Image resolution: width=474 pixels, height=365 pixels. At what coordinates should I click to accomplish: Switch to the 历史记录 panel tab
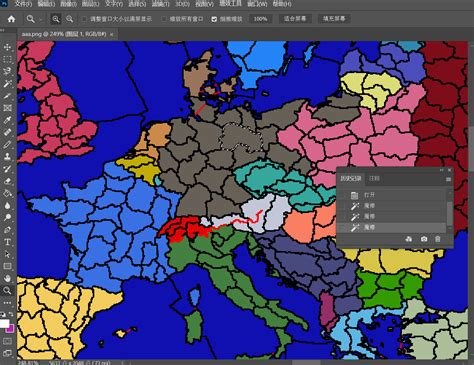(x=351, y=179)
